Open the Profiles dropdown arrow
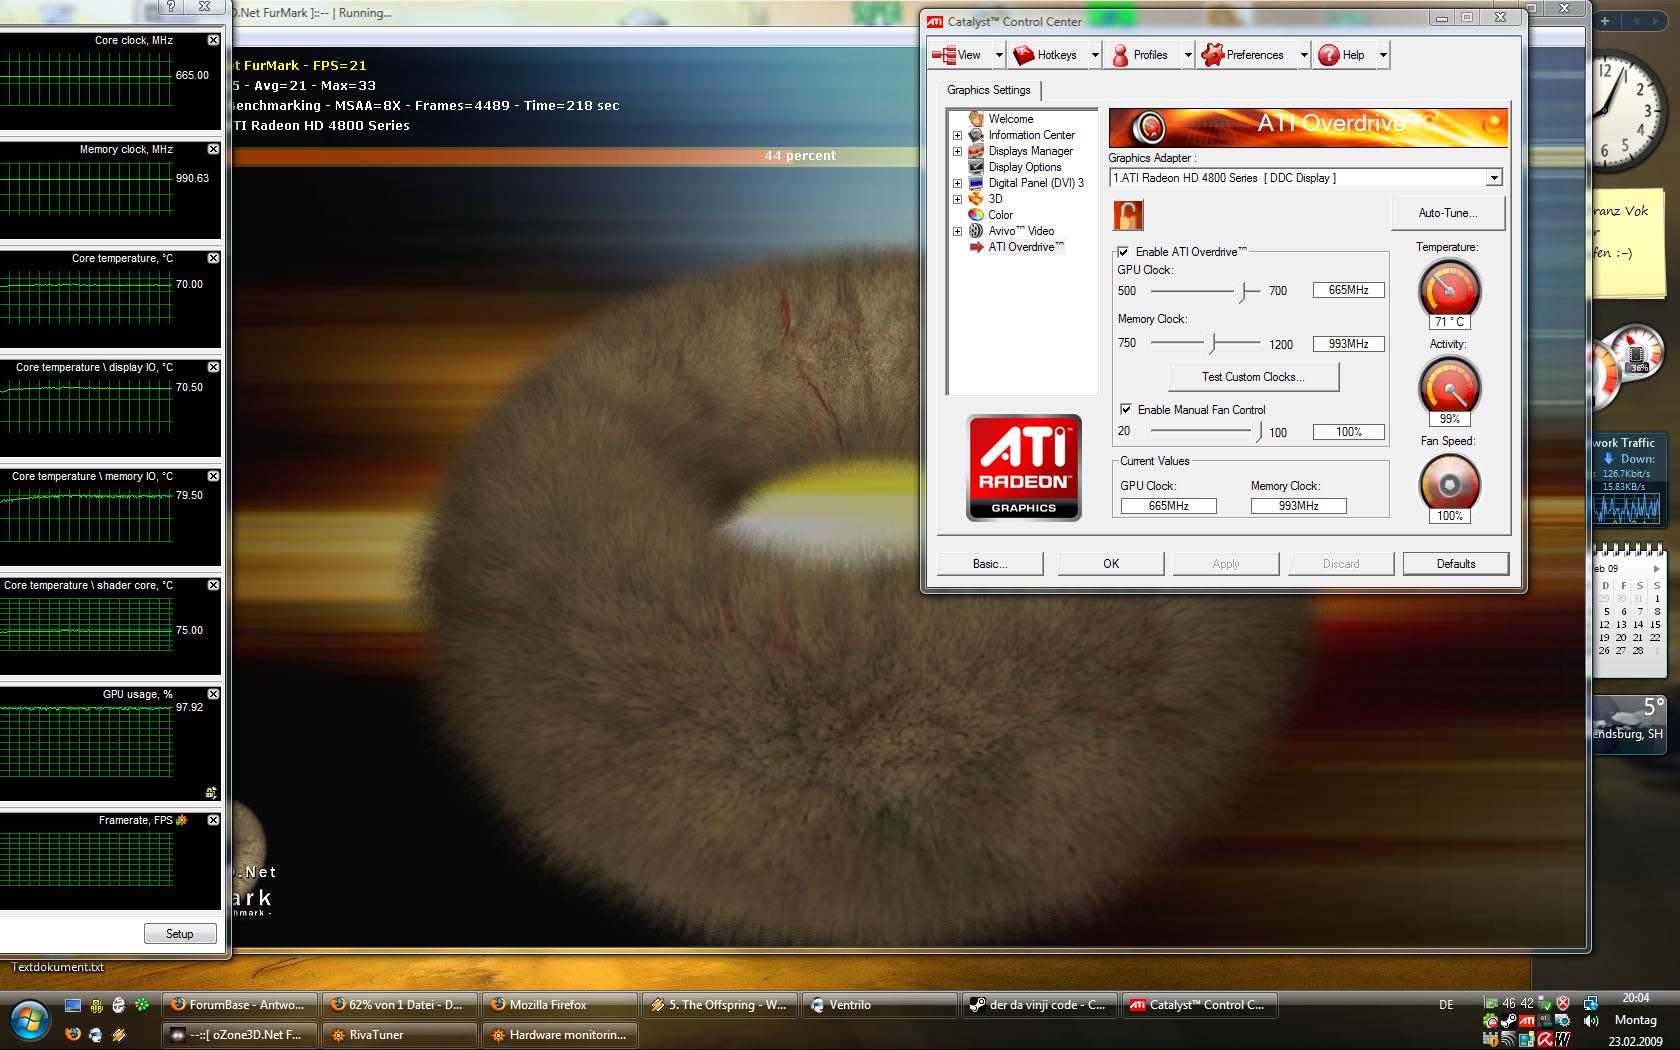The width and height of the screenshot is (1680, 1050). coord(1188,55)
